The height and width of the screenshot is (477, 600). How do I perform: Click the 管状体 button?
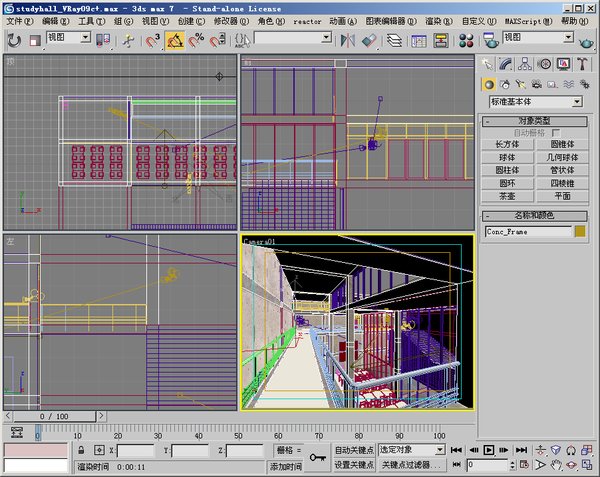[562, 170]
